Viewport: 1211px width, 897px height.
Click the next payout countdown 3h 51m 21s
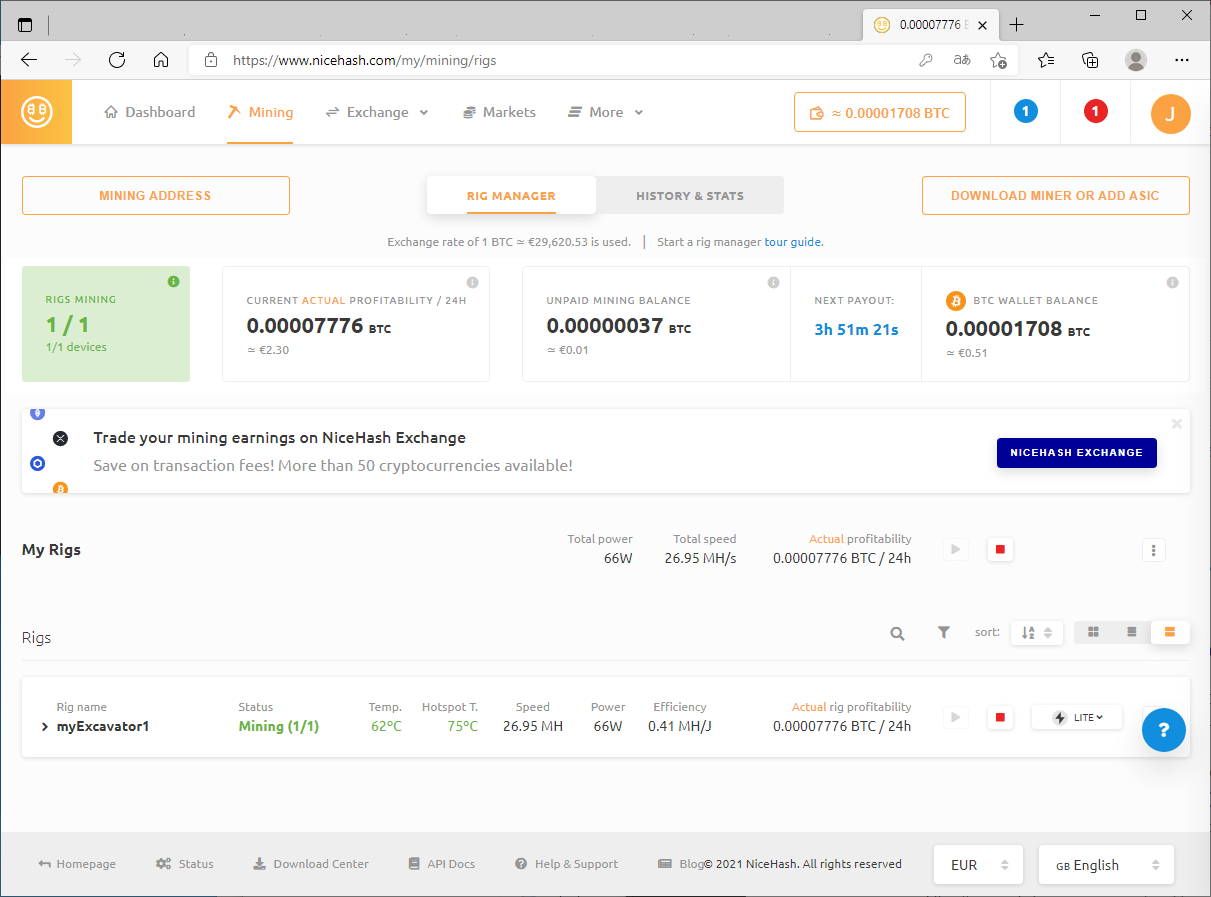point(856,330)
